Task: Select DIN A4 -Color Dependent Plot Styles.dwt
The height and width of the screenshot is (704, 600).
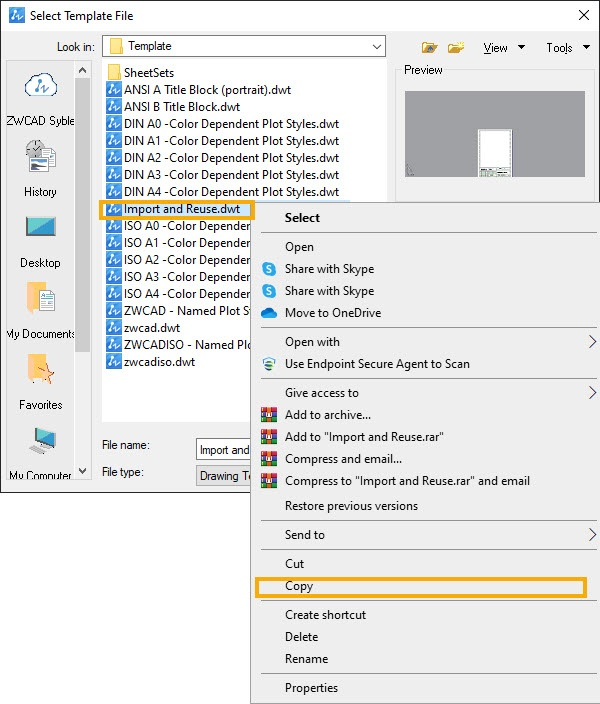Action: tap(222, 192)
